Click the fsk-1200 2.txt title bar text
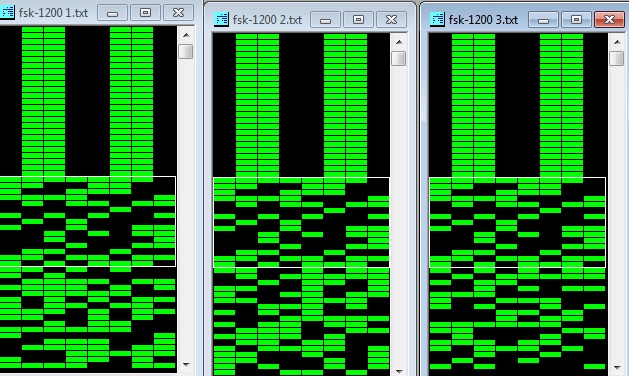Screen dimensions: 629x376 (x=267, y=19)
